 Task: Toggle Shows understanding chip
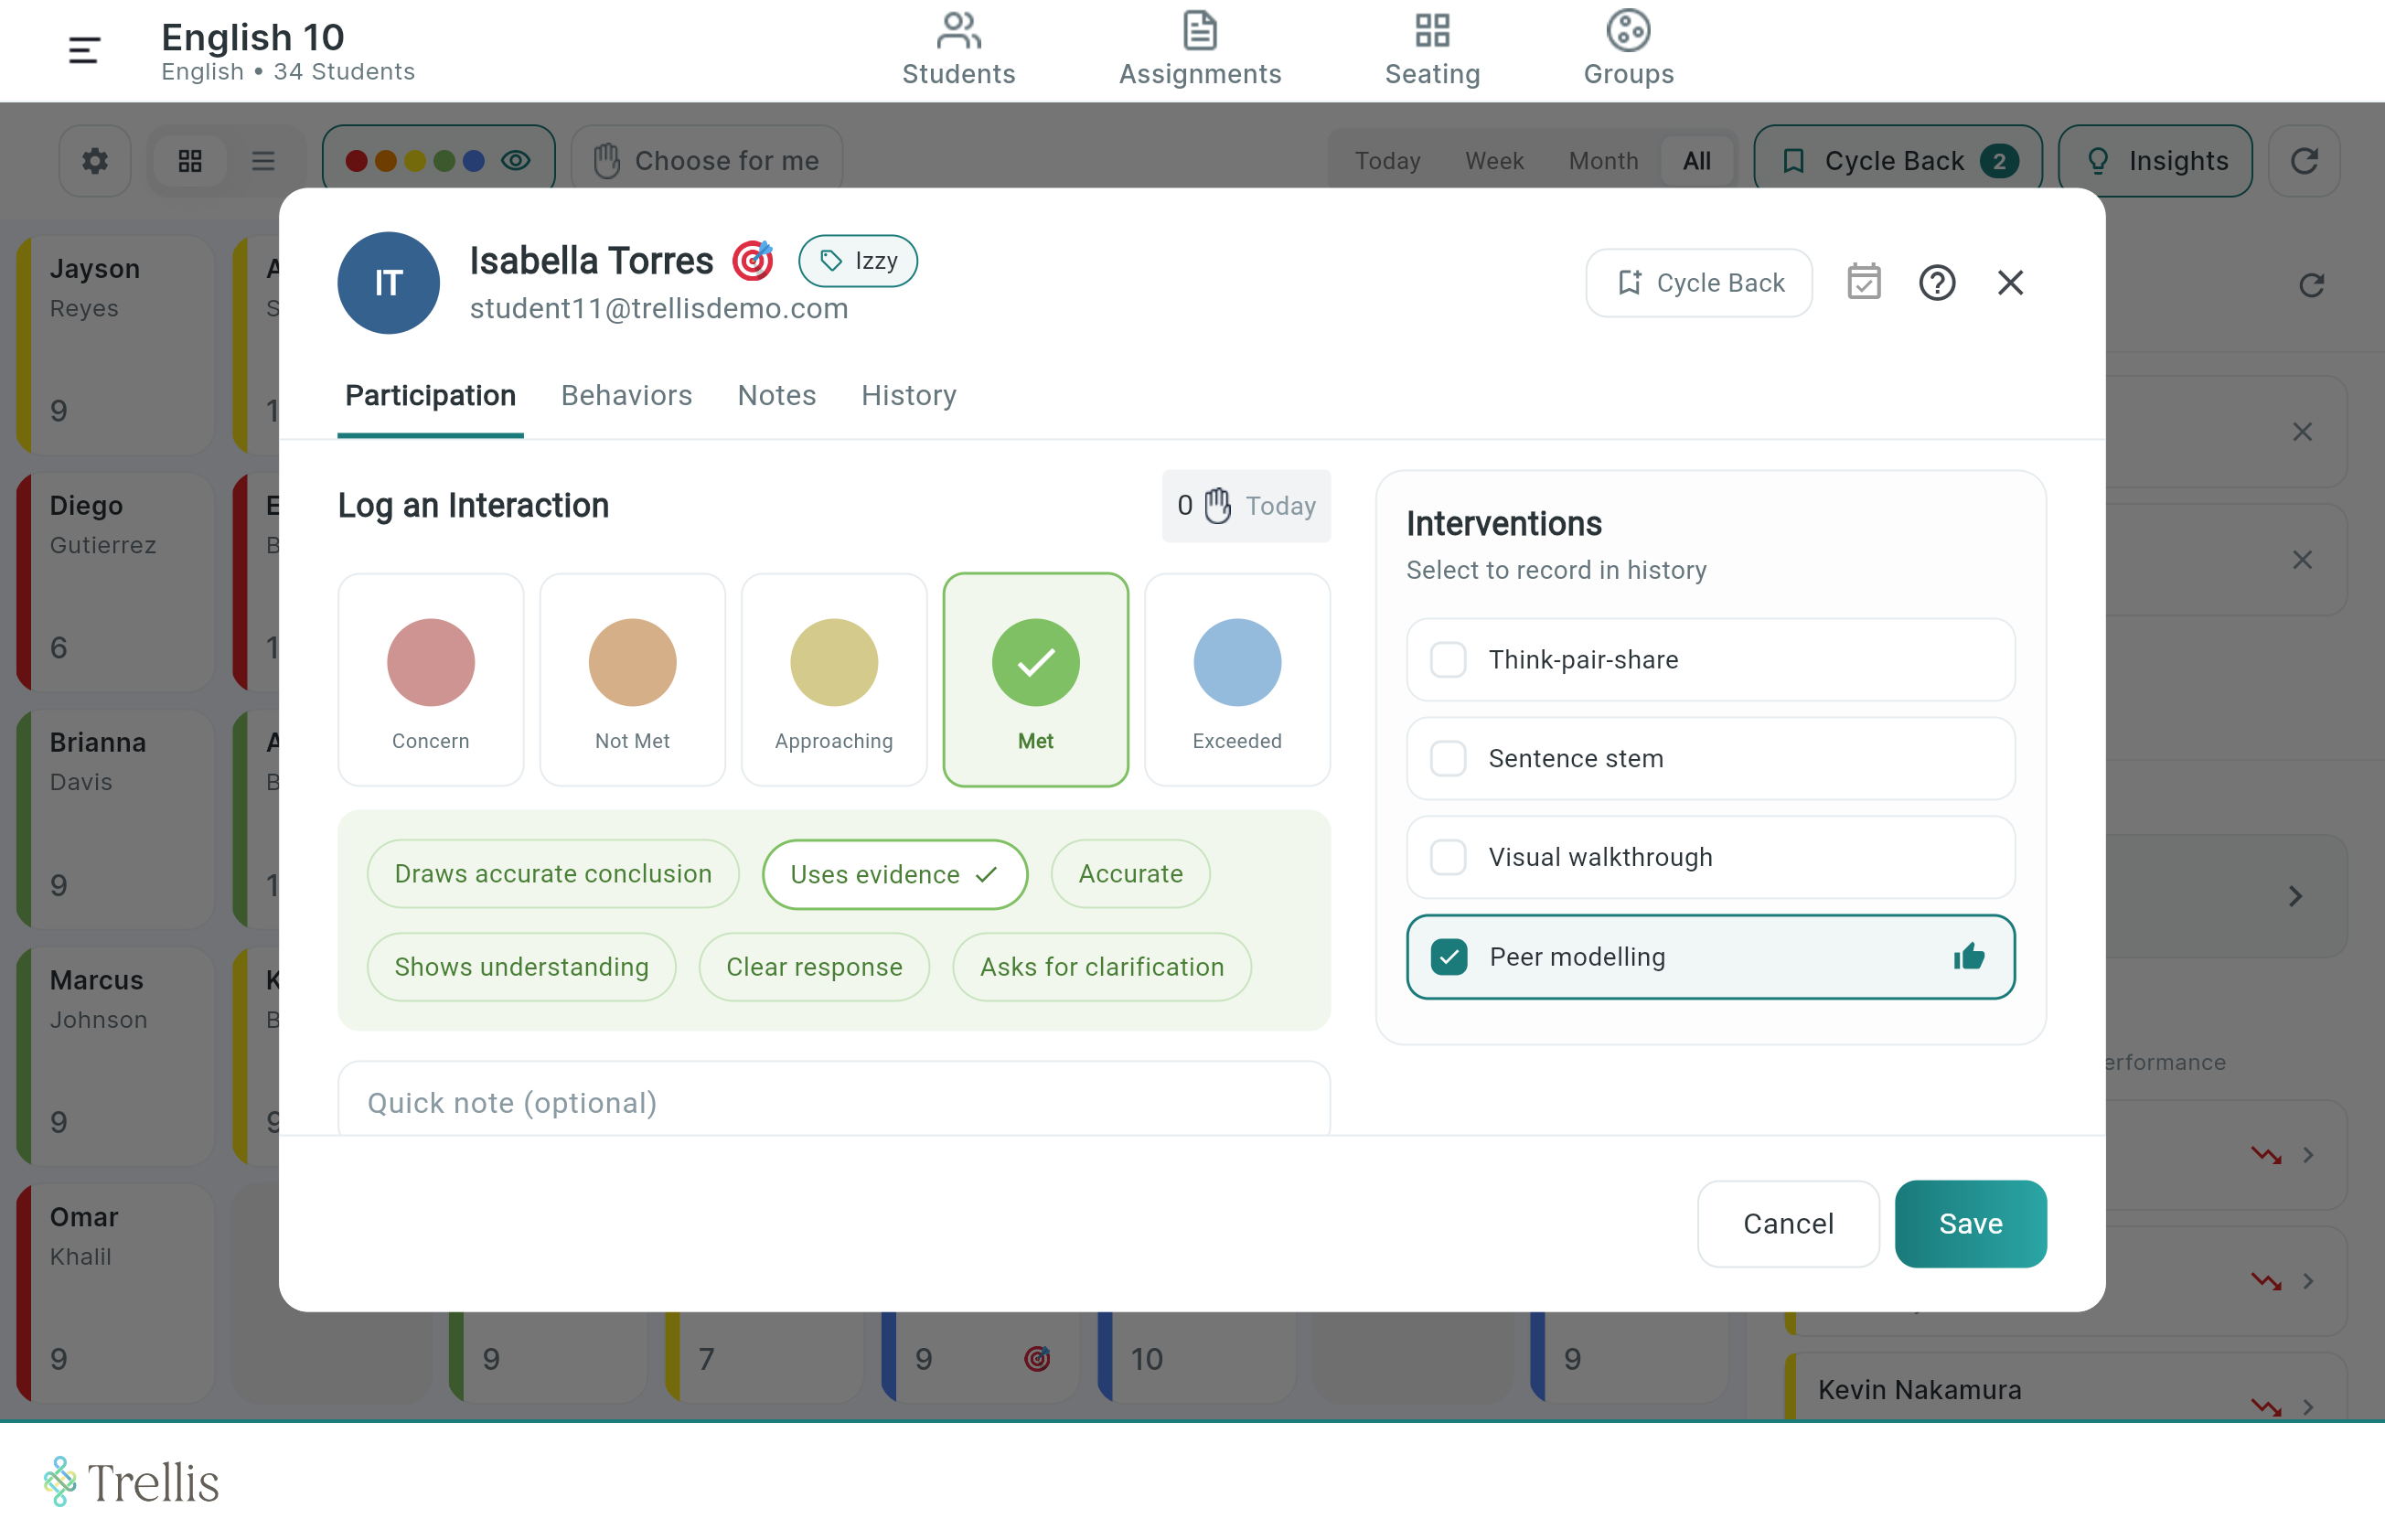point(521,967)
